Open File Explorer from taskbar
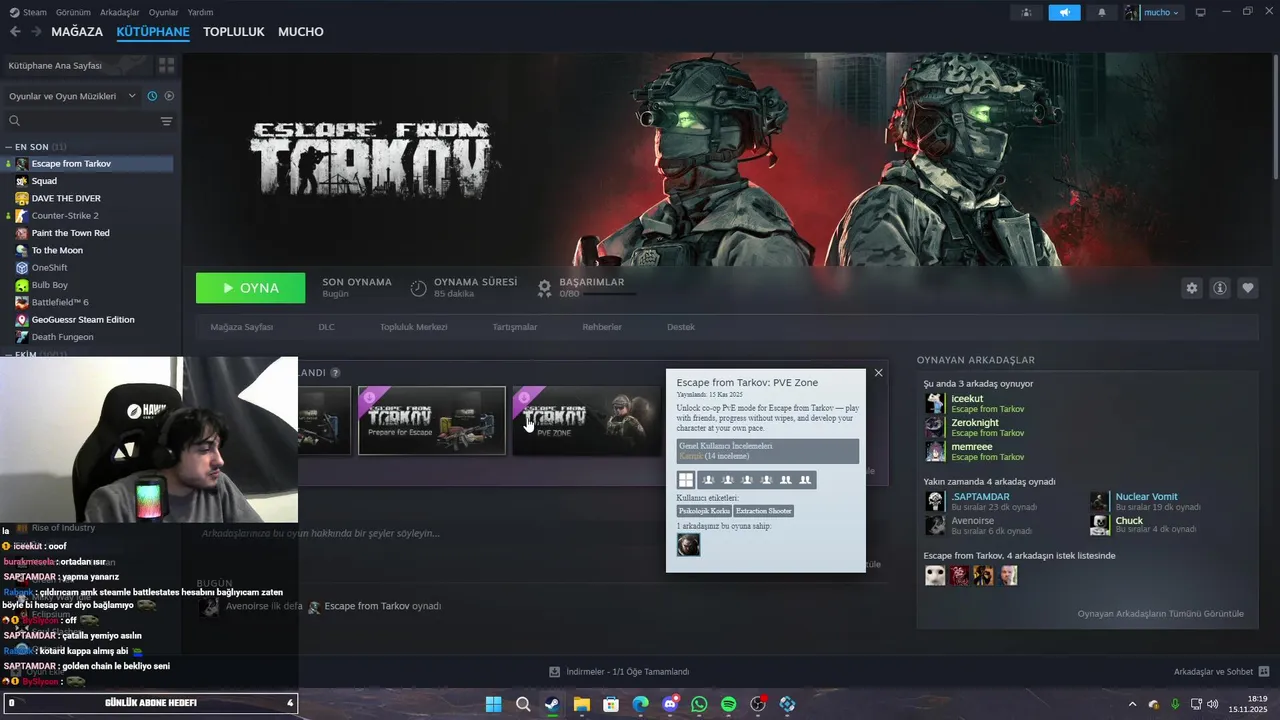The image size is (1280, 720). click(581, 704)
